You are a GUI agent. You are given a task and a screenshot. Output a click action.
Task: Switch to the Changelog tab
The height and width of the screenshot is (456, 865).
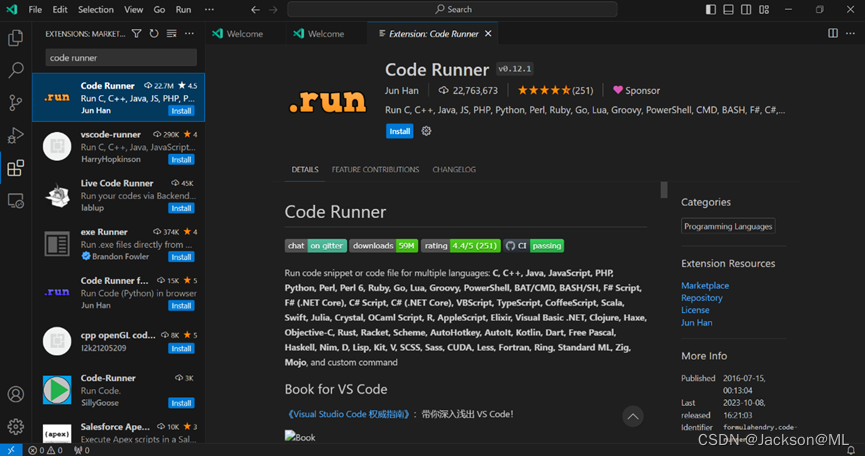[454, 169]
